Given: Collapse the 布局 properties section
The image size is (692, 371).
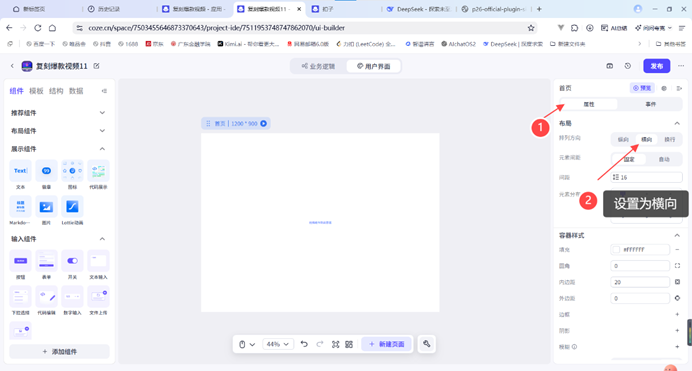Looking at the screenshot, I should click(x=677, y=123).
